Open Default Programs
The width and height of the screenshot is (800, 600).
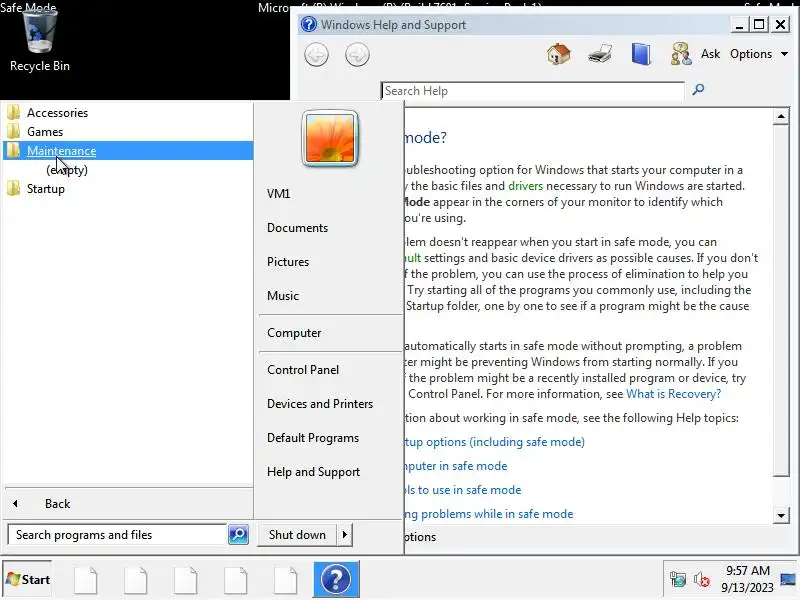[313, 438]
